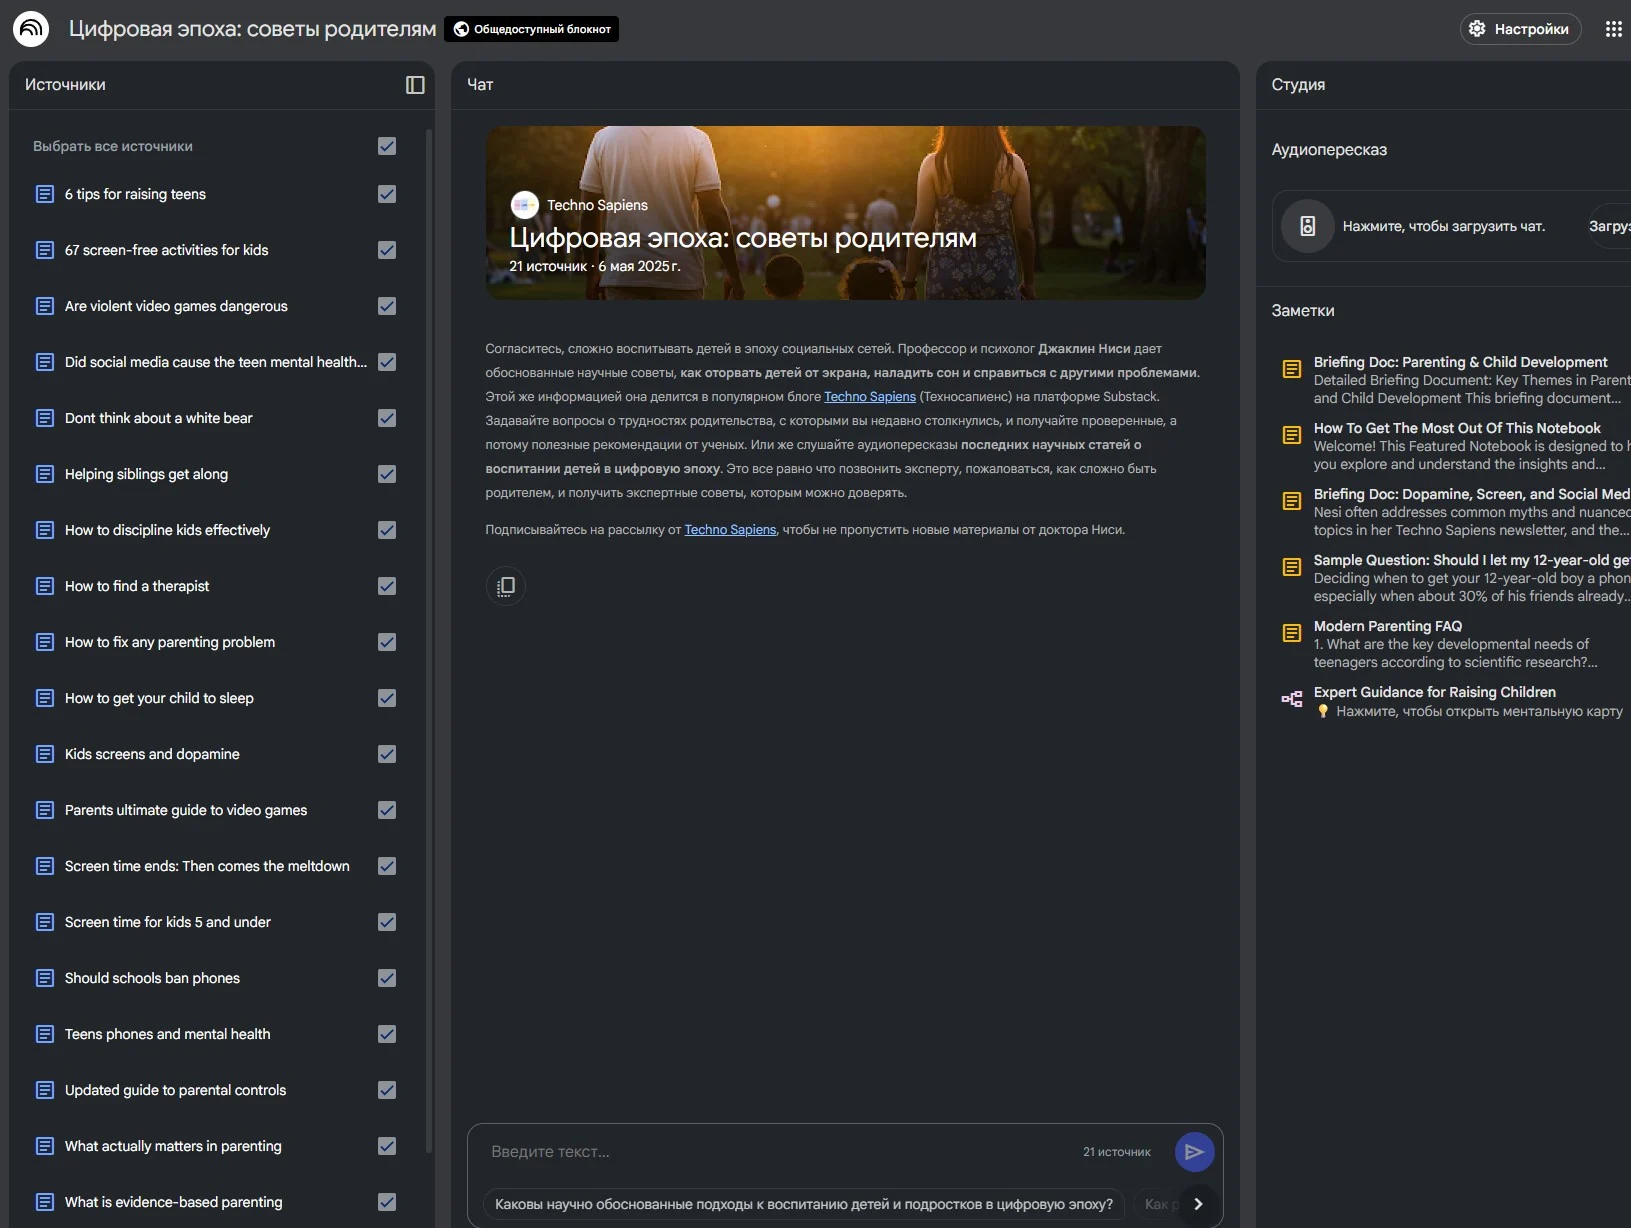Screen dimensions: 1631x1228
Task: Click the copy summary icon below the text
Action: pyautogui.click(x=506, y=586)
